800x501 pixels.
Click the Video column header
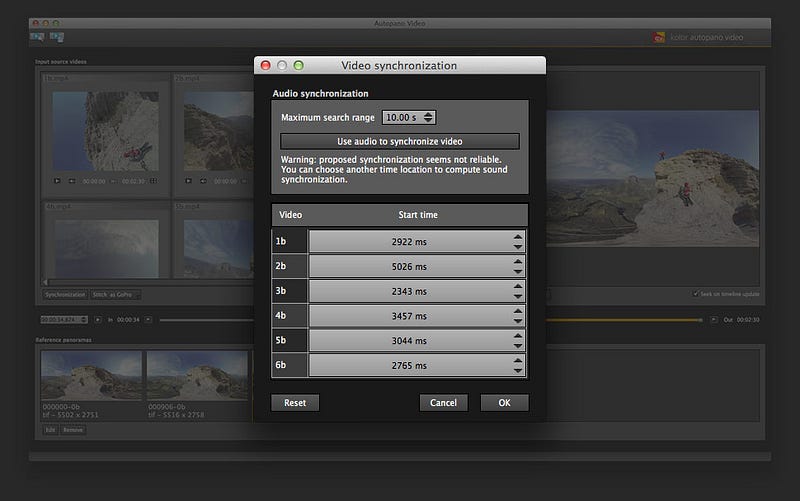pos(290,215)
